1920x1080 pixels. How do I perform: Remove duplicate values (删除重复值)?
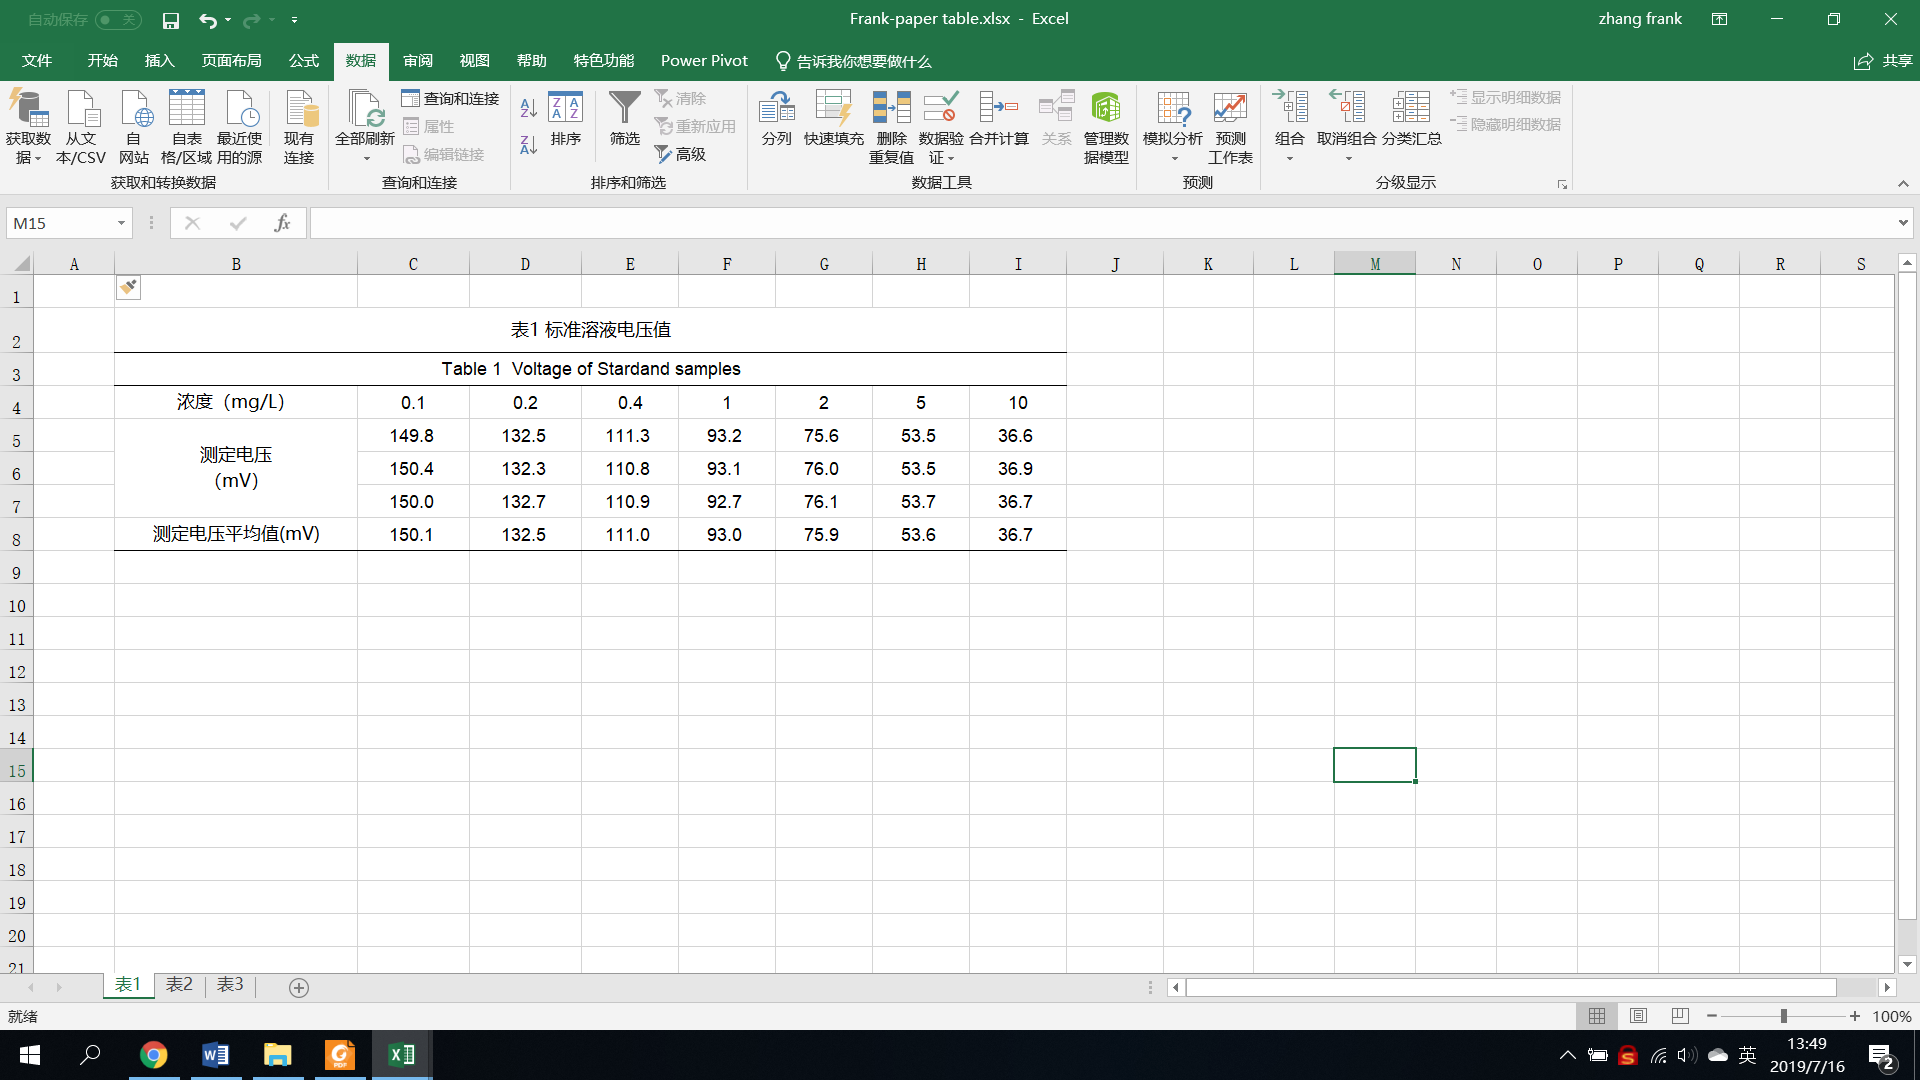(x=891, y=127)
